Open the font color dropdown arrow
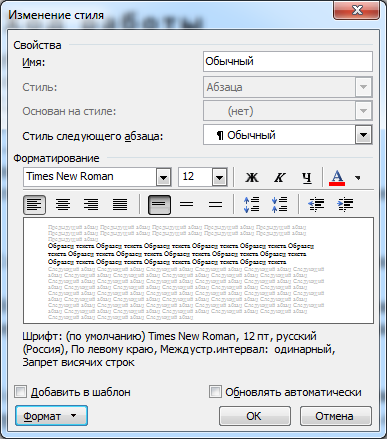This screenshot has height=439, width=387. (358, 178)
